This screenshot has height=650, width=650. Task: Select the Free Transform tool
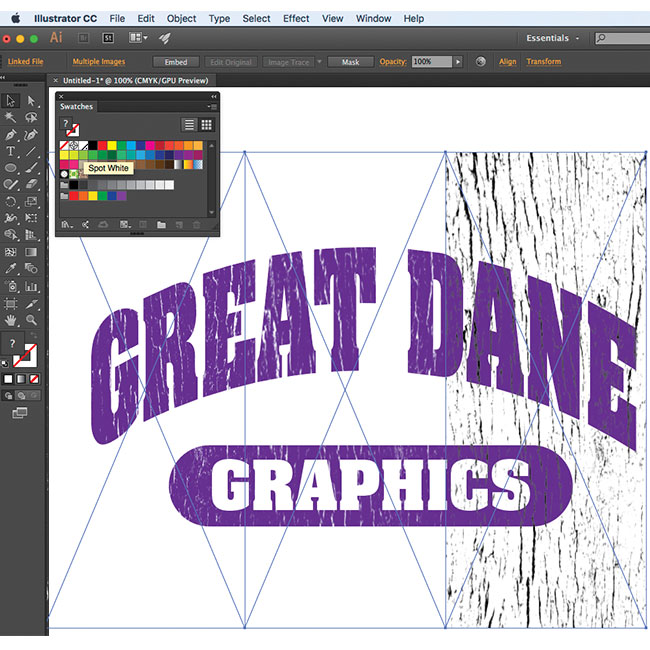pos(31,218)
